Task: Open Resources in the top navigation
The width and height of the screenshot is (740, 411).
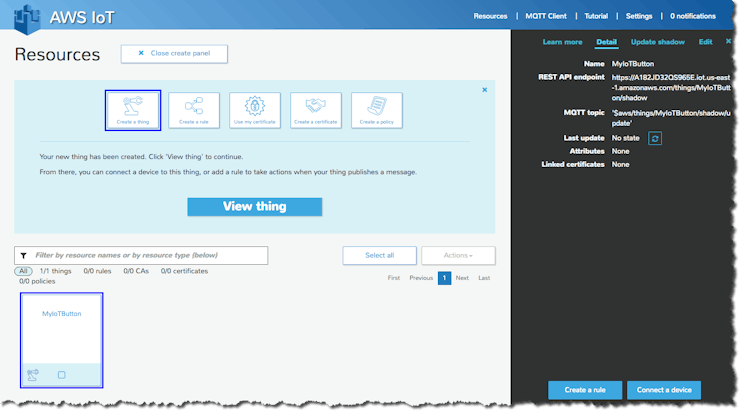Action: click(x=490, y=16)
